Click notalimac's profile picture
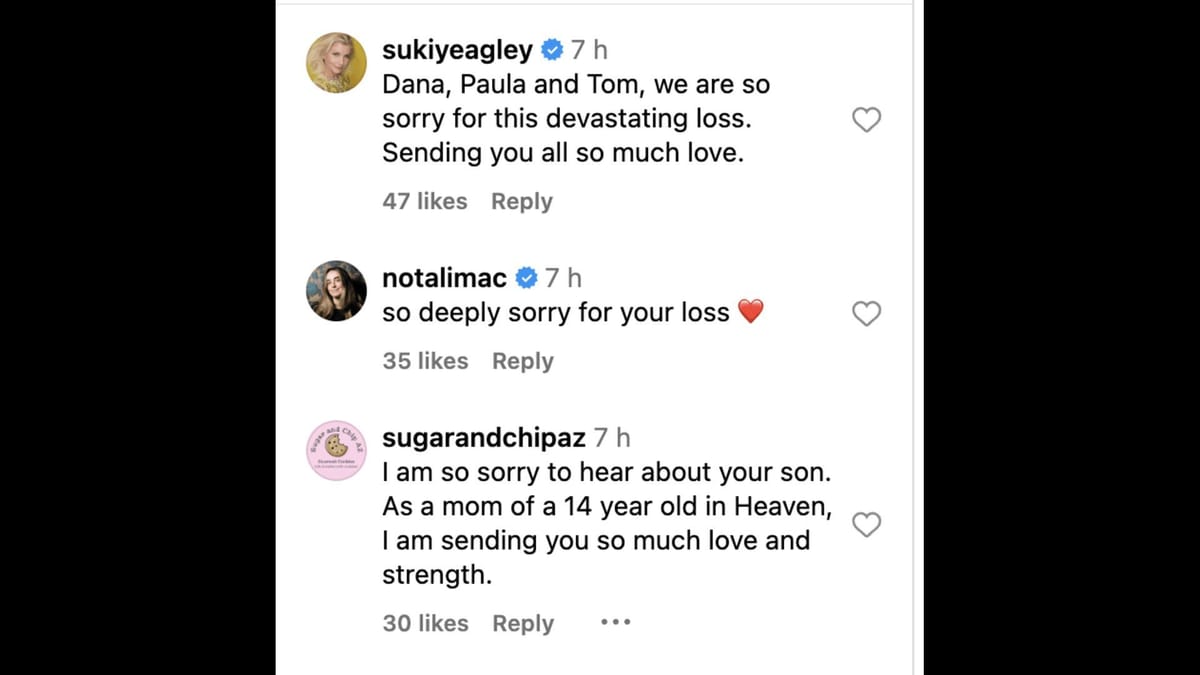Image resolution: width=1200 pixels, height=675 pixels. click(336, 291)
